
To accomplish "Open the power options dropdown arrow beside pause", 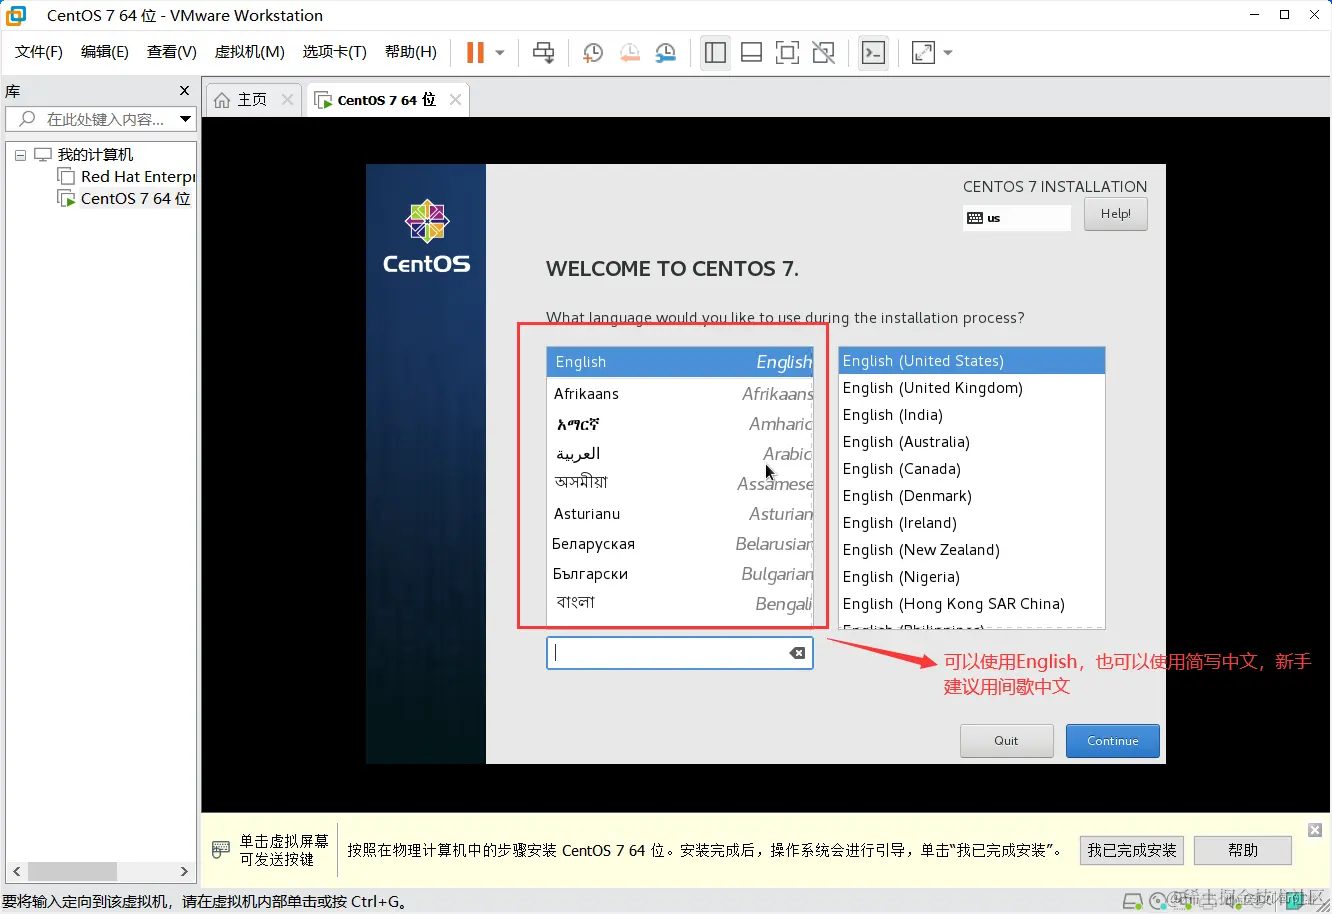I will [x=500, y=53].
